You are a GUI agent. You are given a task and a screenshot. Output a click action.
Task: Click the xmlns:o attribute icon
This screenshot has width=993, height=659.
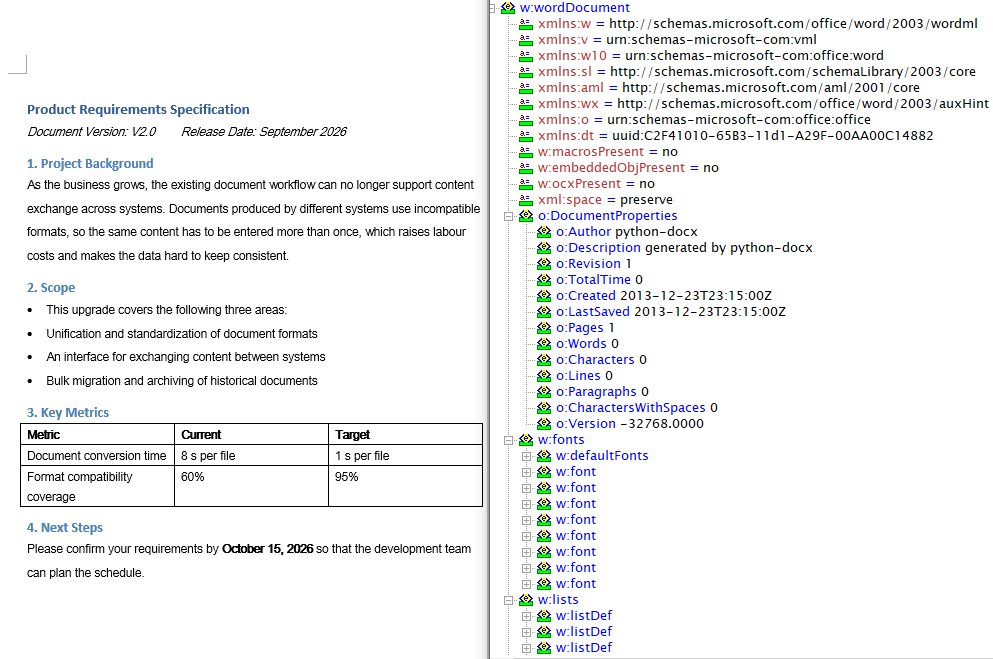[x=526, y=120]
